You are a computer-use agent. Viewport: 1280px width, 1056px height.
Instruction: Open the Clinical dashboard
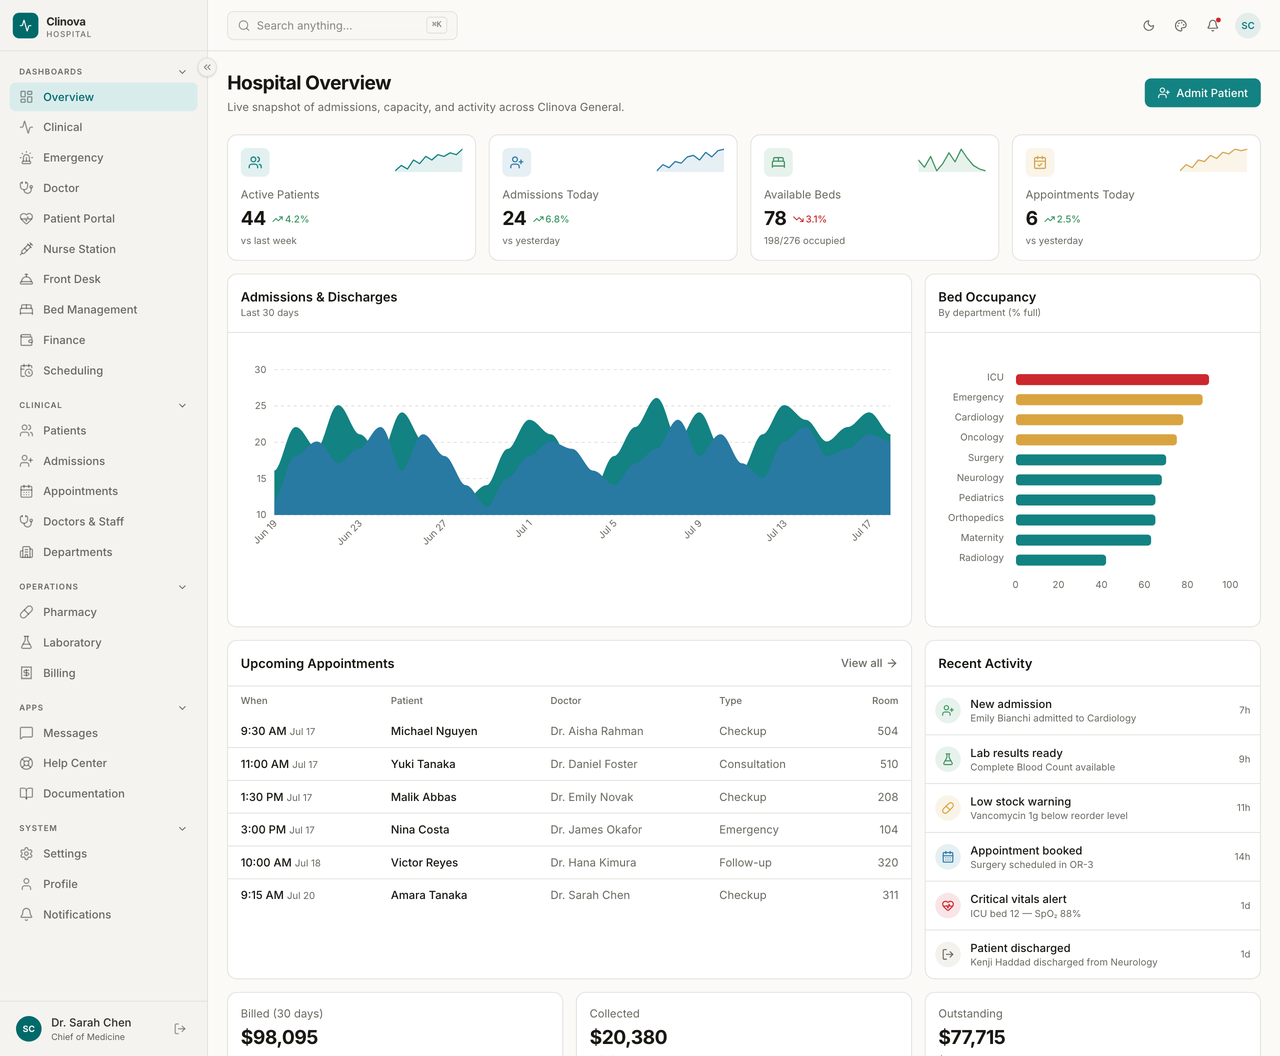point(103,127)
